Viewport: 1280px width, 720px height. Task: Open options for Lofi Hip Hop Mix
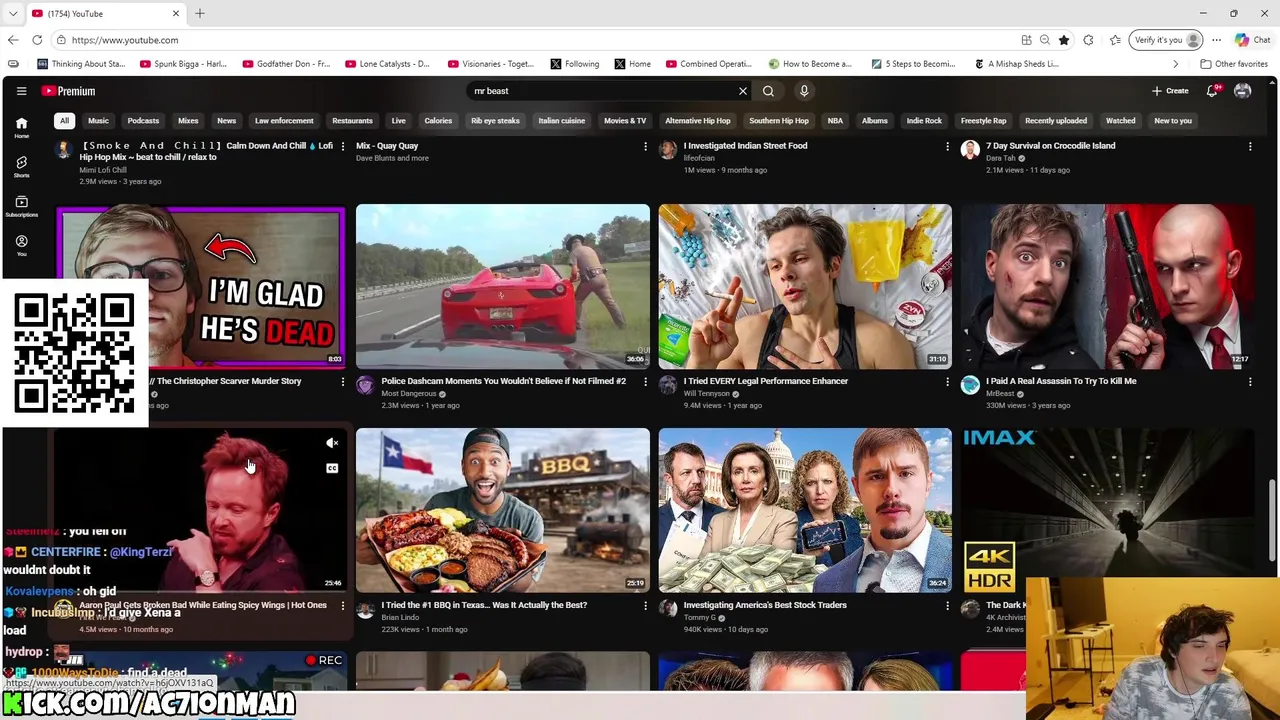point(342,147)
